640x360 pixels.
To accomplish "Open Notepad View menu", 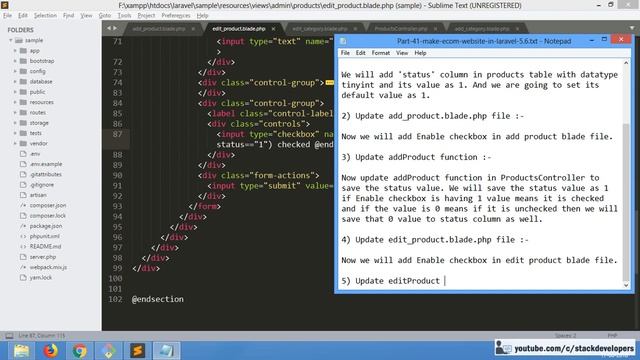I will coord(402,53).
